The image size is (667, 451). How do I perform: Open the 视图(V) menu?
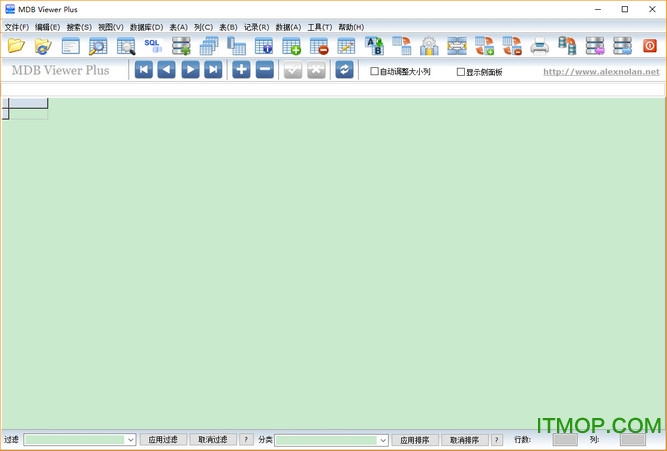(111, 27)
